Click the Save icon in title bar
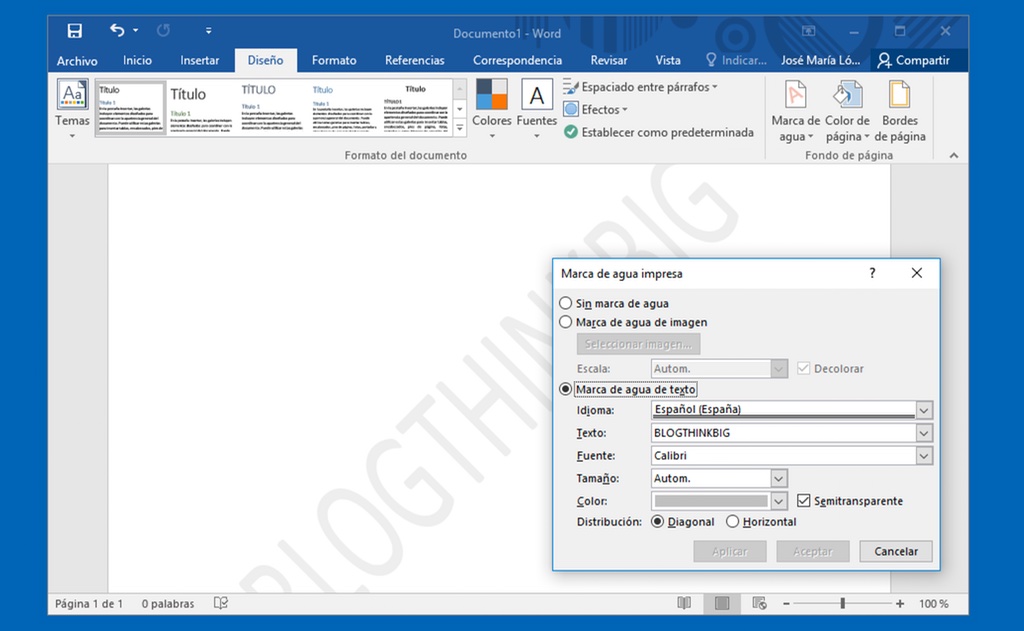1024x631 pixels. (x=75, y=31)
